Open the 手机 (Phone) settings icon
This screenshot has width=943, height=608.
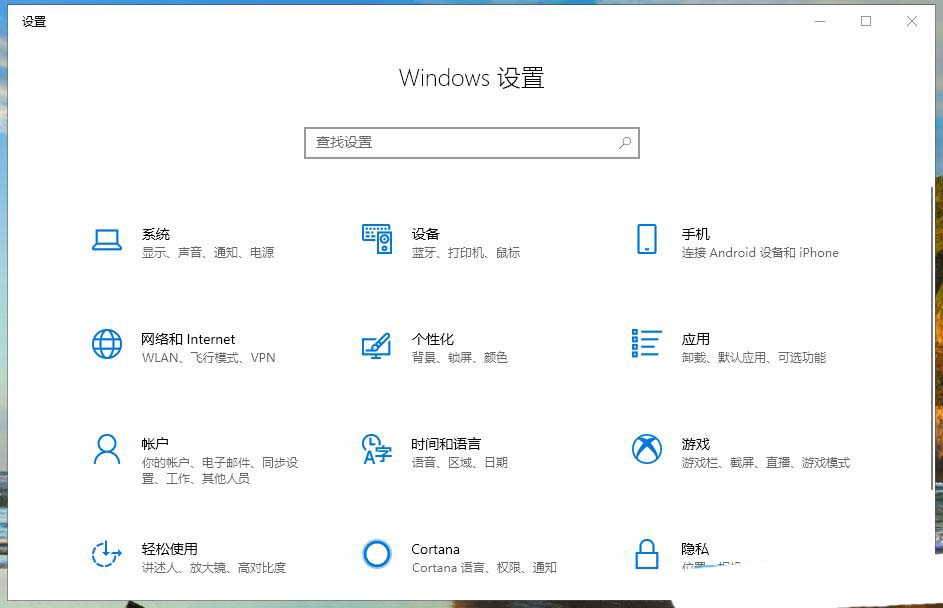pyautogui.click(x=646, y=240)
